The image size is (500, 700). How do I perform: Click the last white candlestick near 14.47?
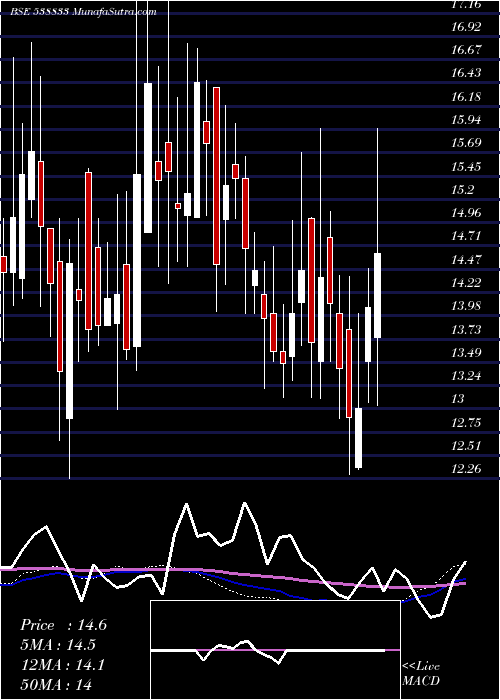(x=378, y=295)
